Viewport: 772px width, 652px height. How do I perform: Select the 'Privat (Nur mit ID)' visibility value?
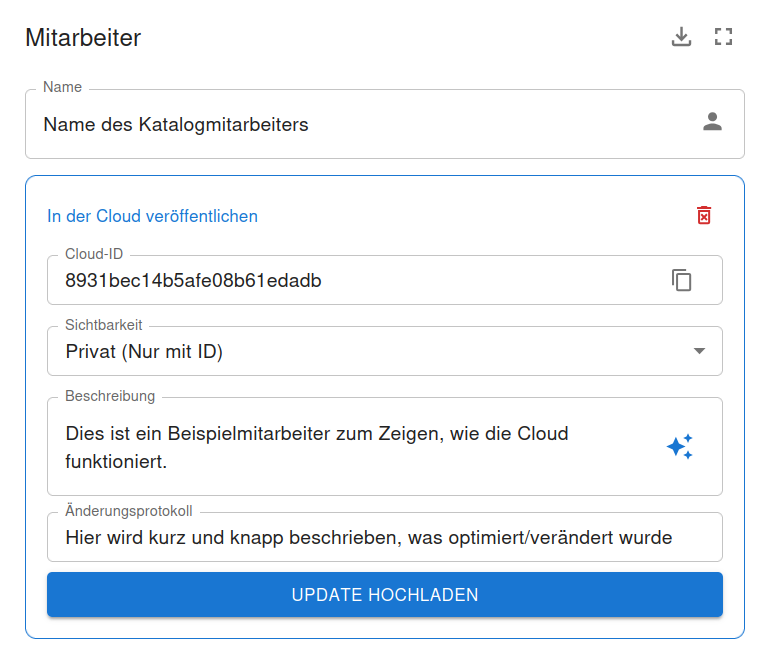click(x=144, y=352)
